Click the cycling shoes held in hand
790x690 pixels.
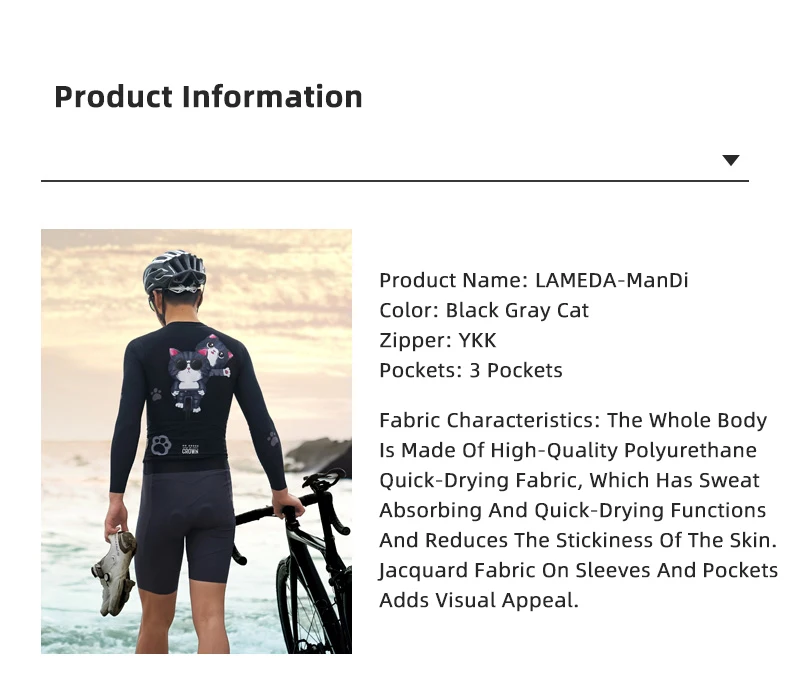(x=114, y=572)
